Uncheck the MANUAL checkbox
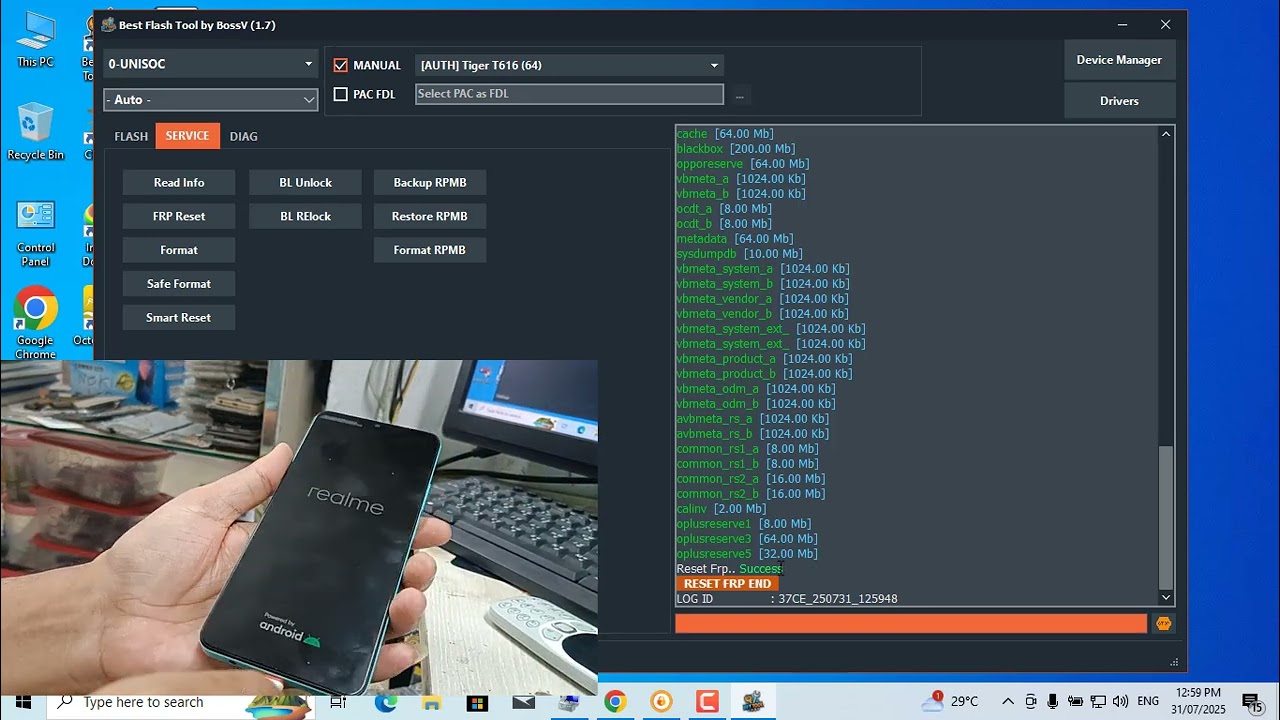 click(x=341, y=65)
